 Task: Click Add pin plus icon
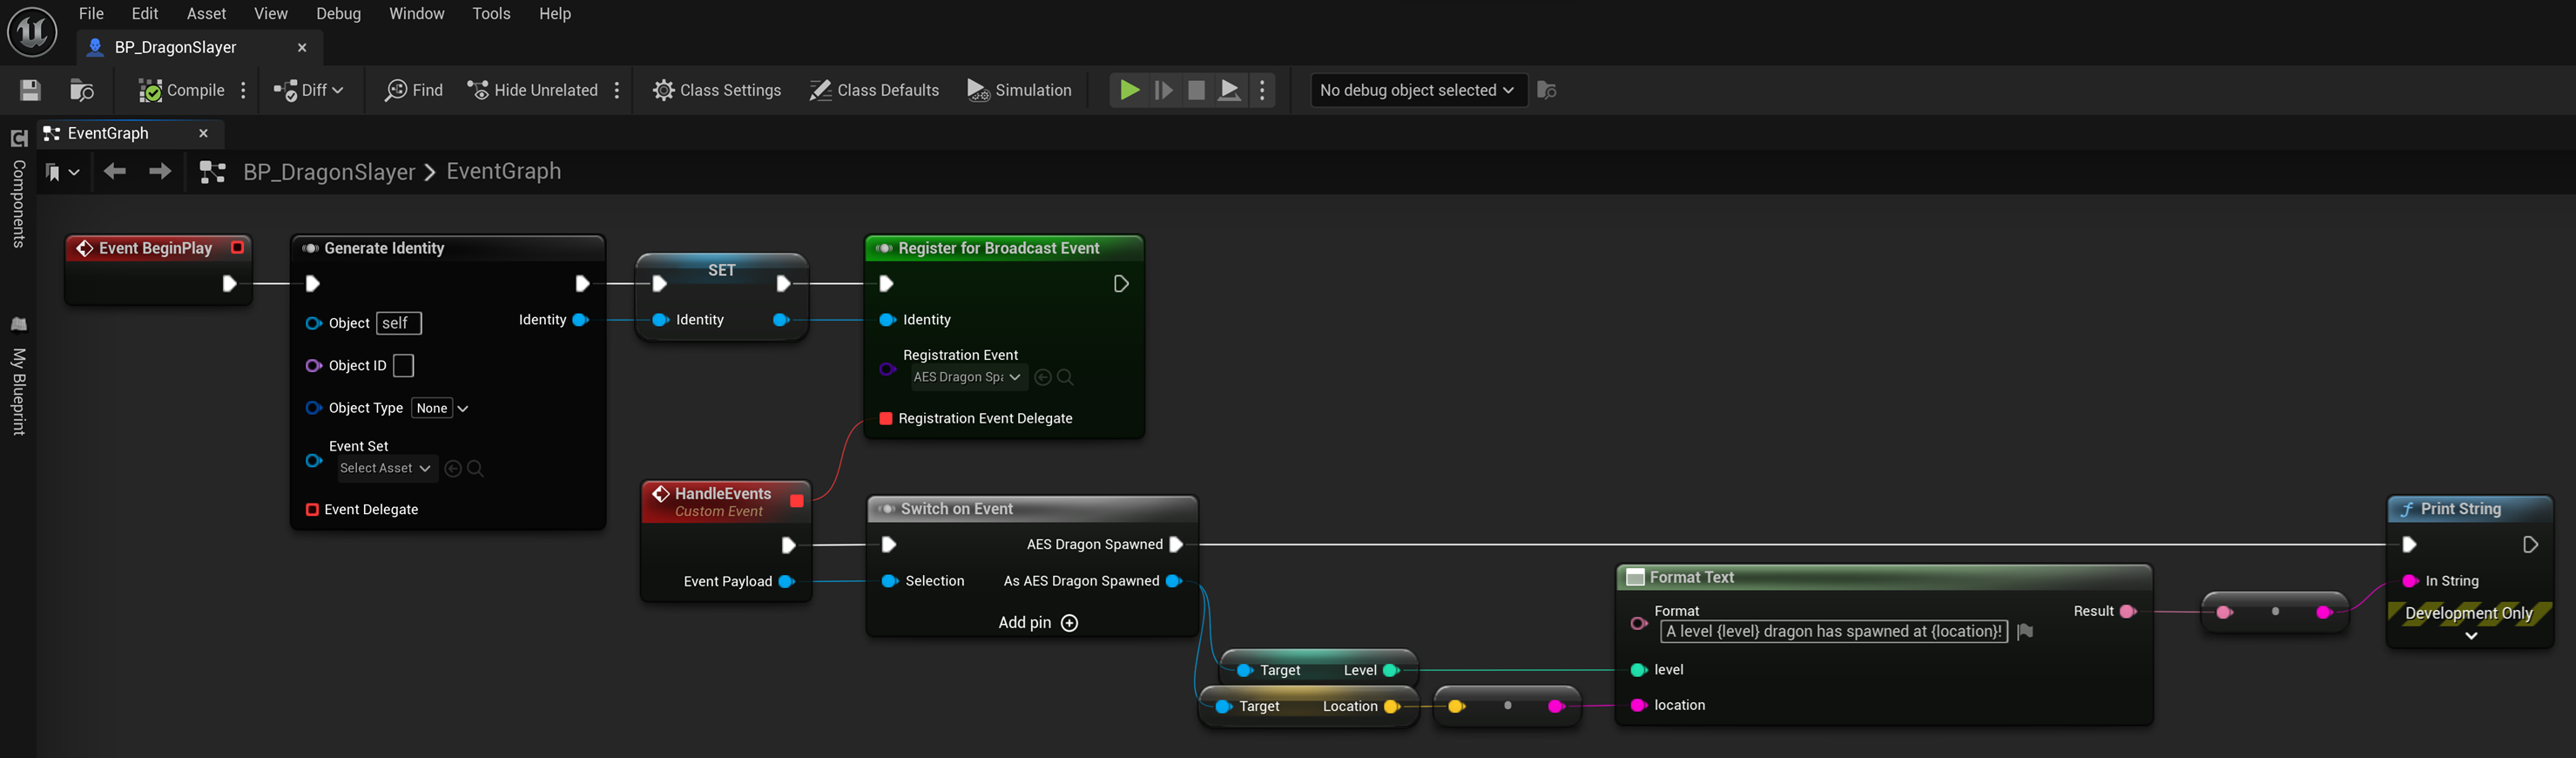(x=1069, y=623)
